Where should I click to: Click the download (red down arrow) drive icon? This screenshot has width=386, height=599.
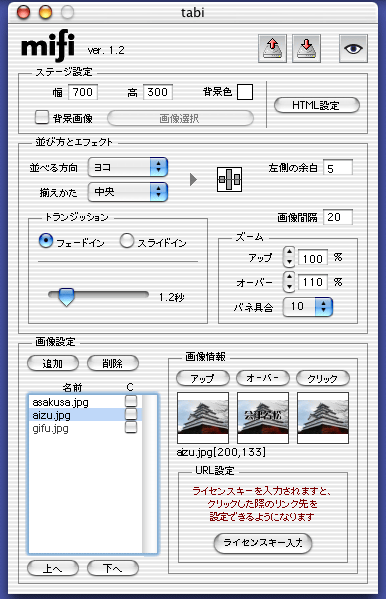[x=307, y=49]
